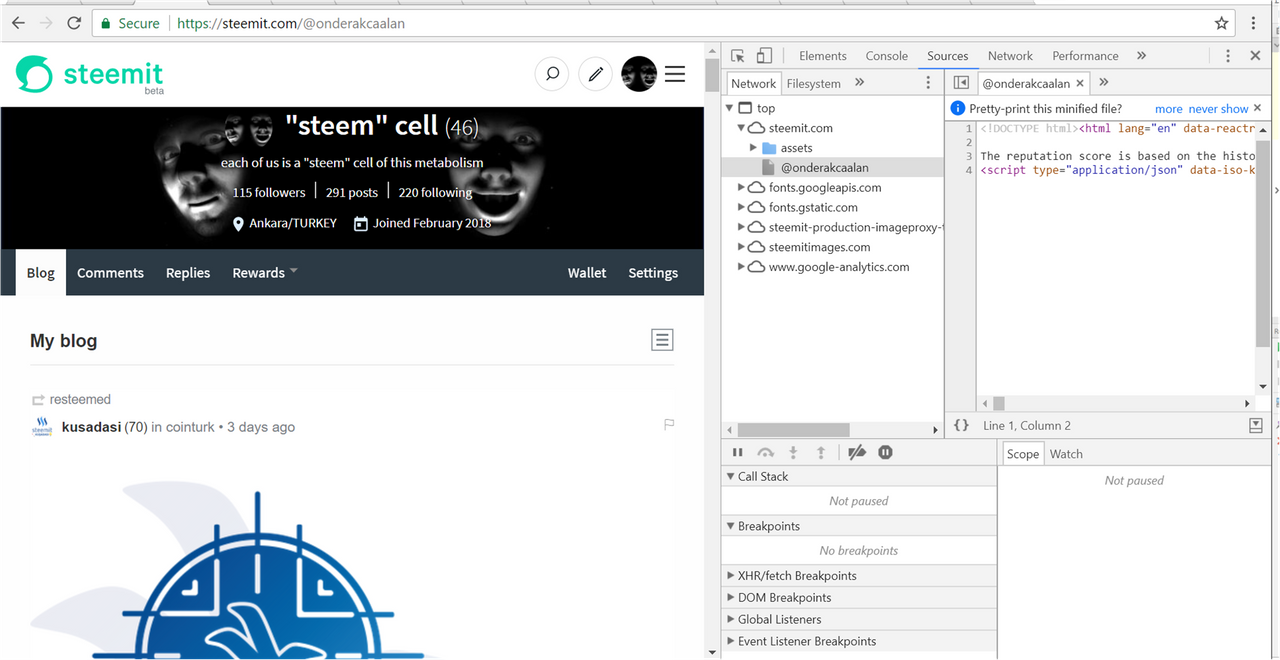Toggle the device toolbar icon
The height and width of the screenshot is (660, 1280).
[x=764, y=56]
